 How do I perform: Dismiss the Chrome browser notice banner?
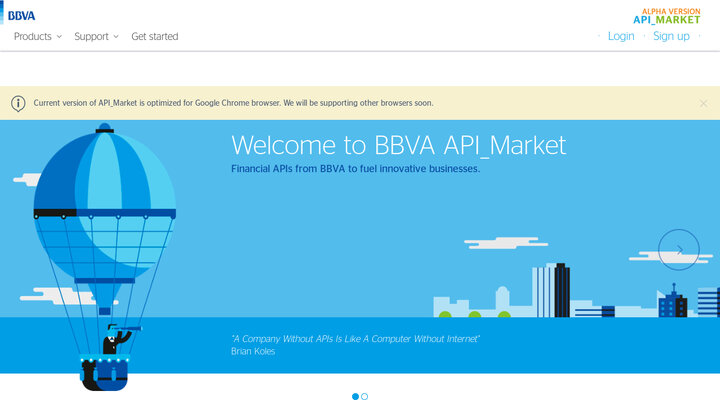click(x=703, y=103)
